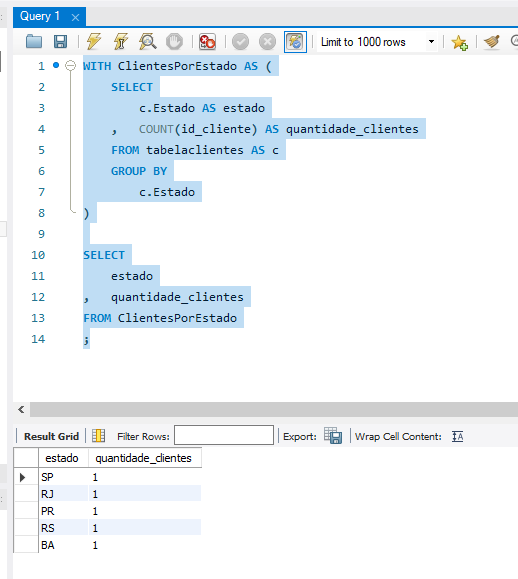The width and height of the screenshot is (518, 579).
Task: Collapse the WITH block fold marker
Action: 70,66
